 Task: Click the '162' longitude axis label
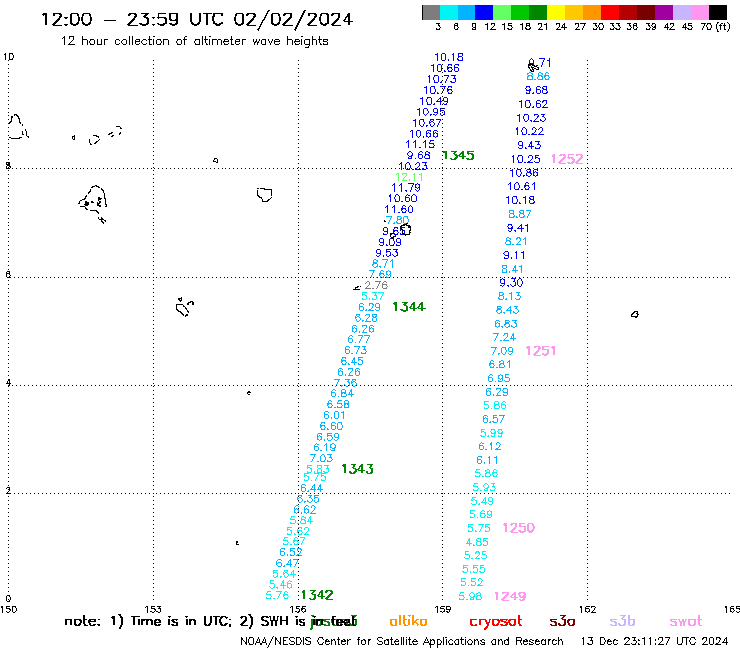[587, 609]
